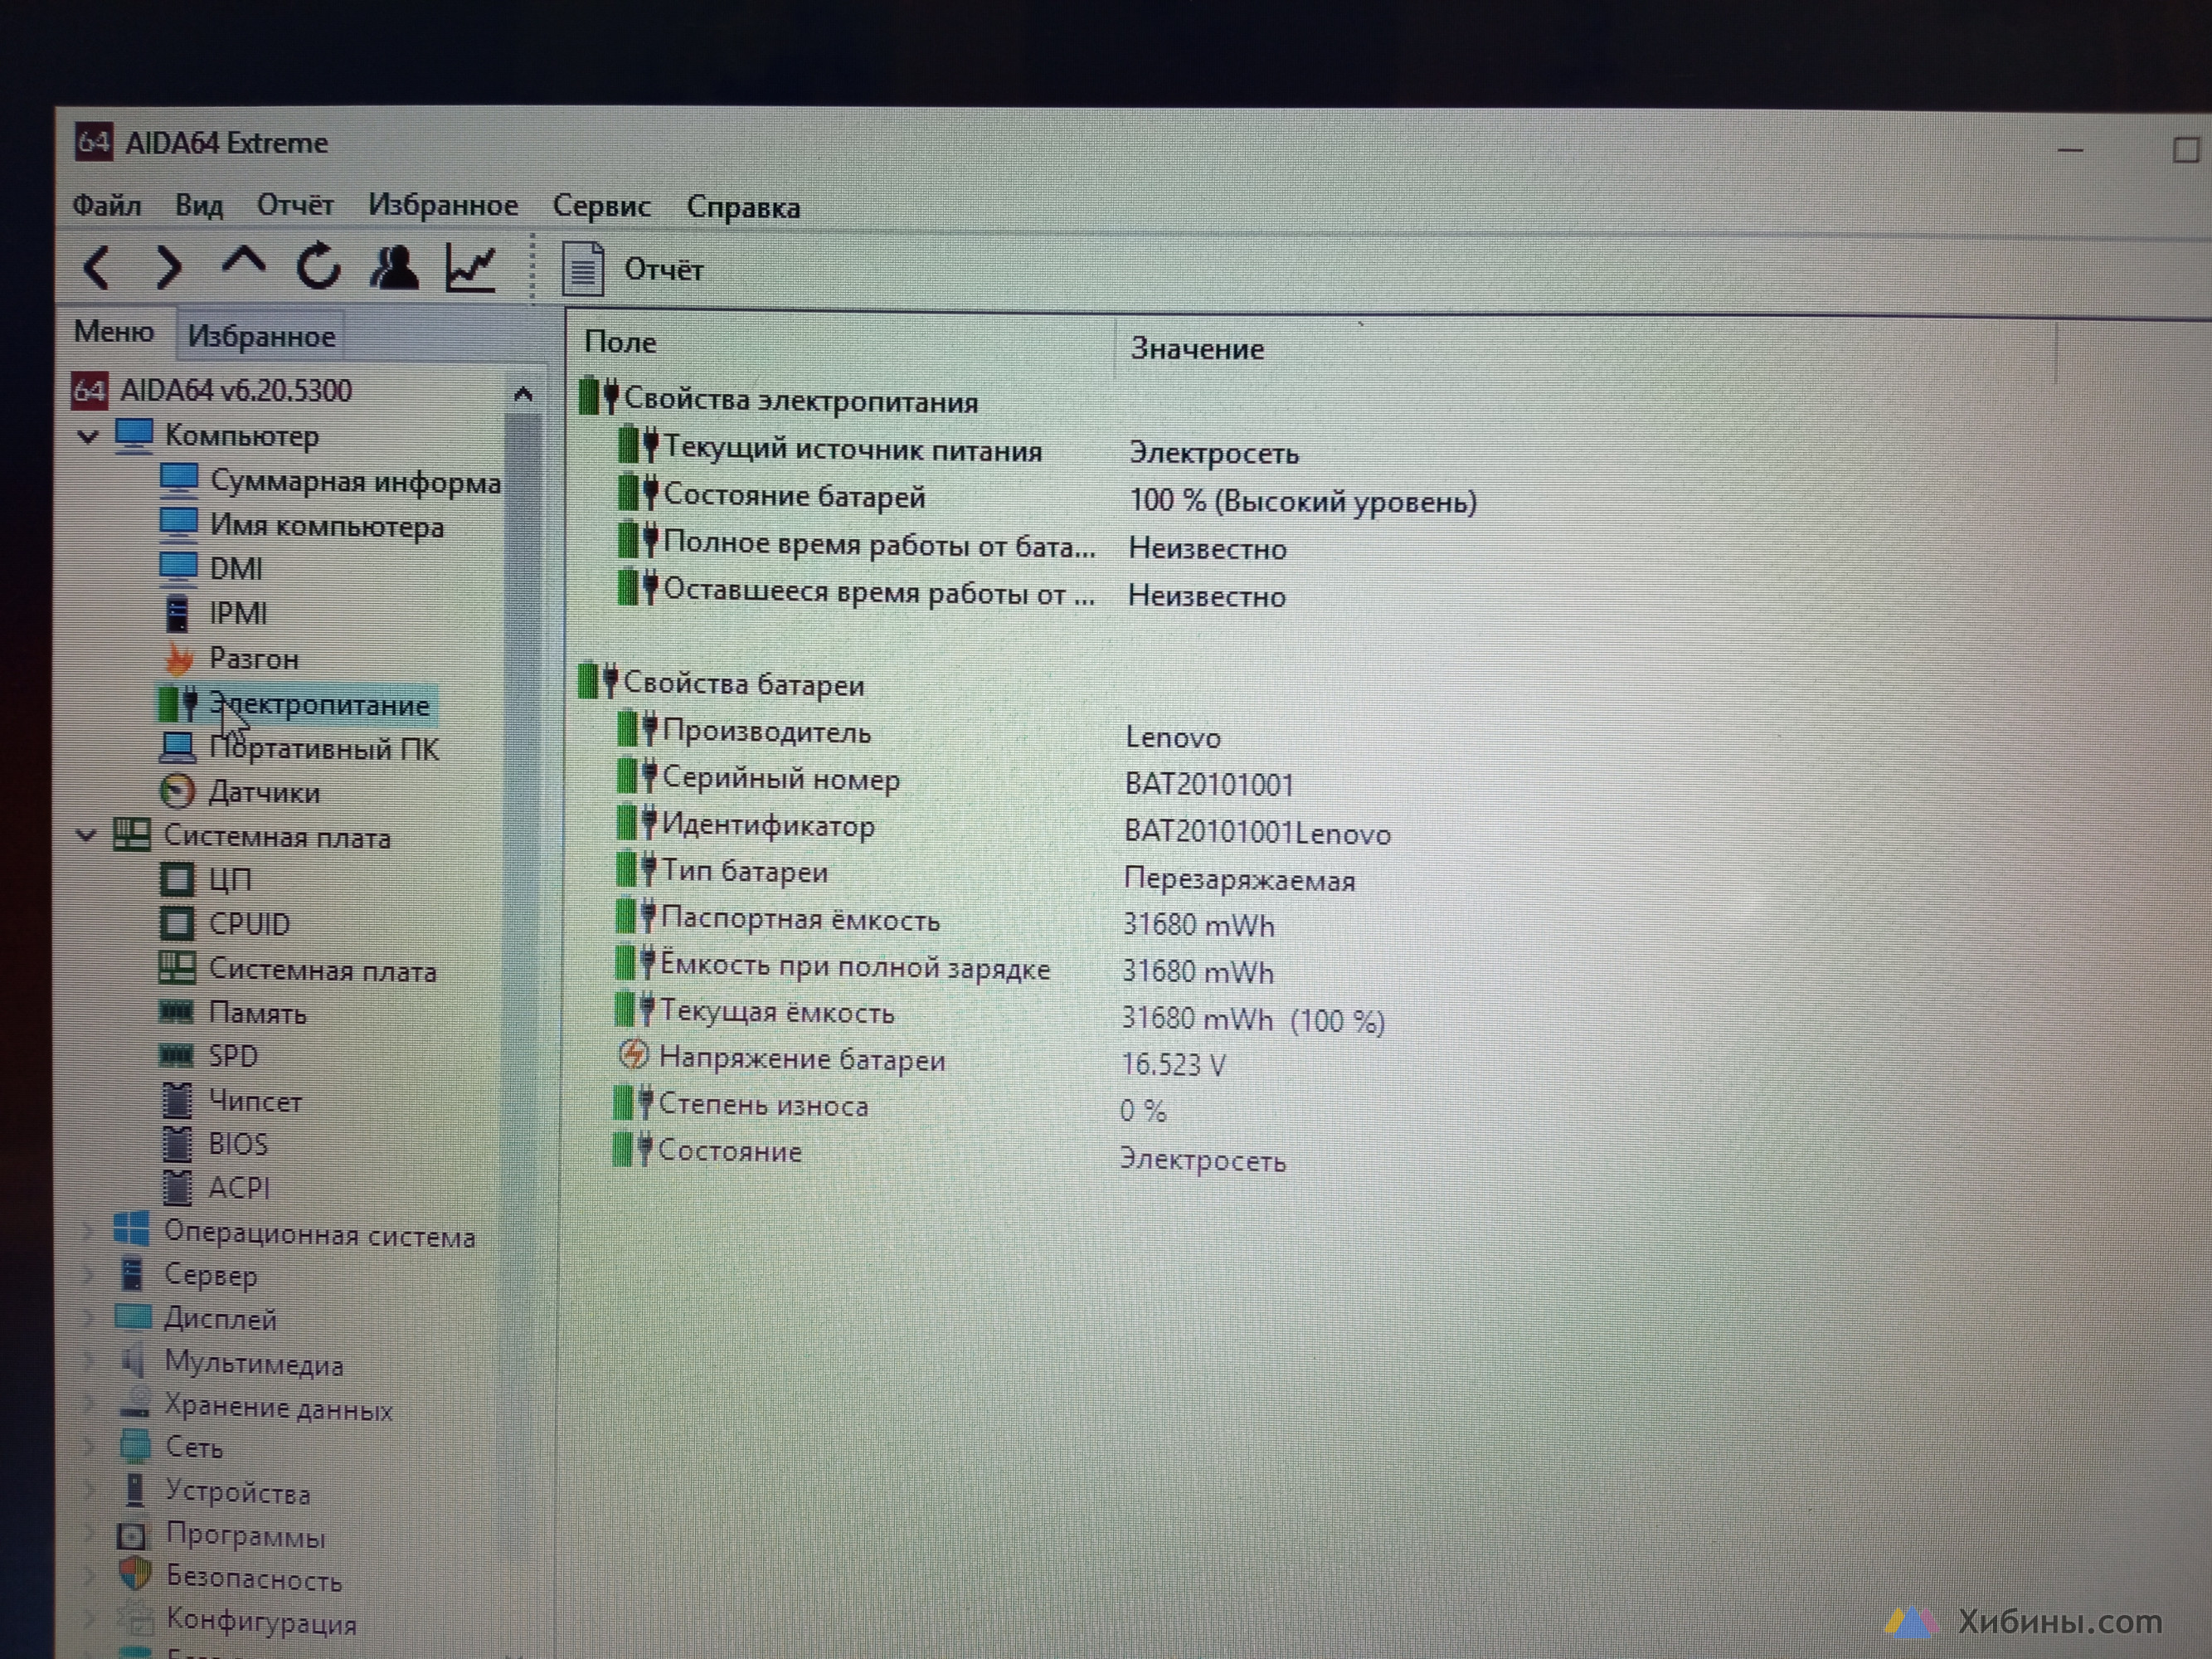Screen dimensions: 2212x1659
Task: Expand the Операционная система node
Action: click(88, 1232)
